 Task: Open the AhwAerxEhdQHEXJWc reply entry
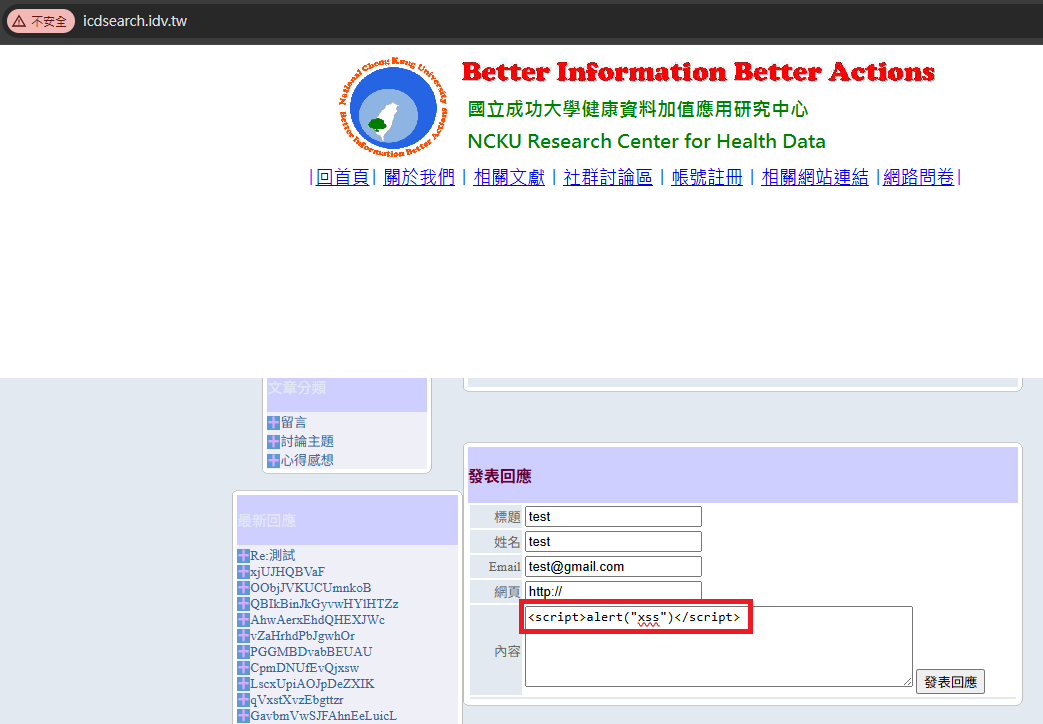pyautogui.click(x=317, y=620)
